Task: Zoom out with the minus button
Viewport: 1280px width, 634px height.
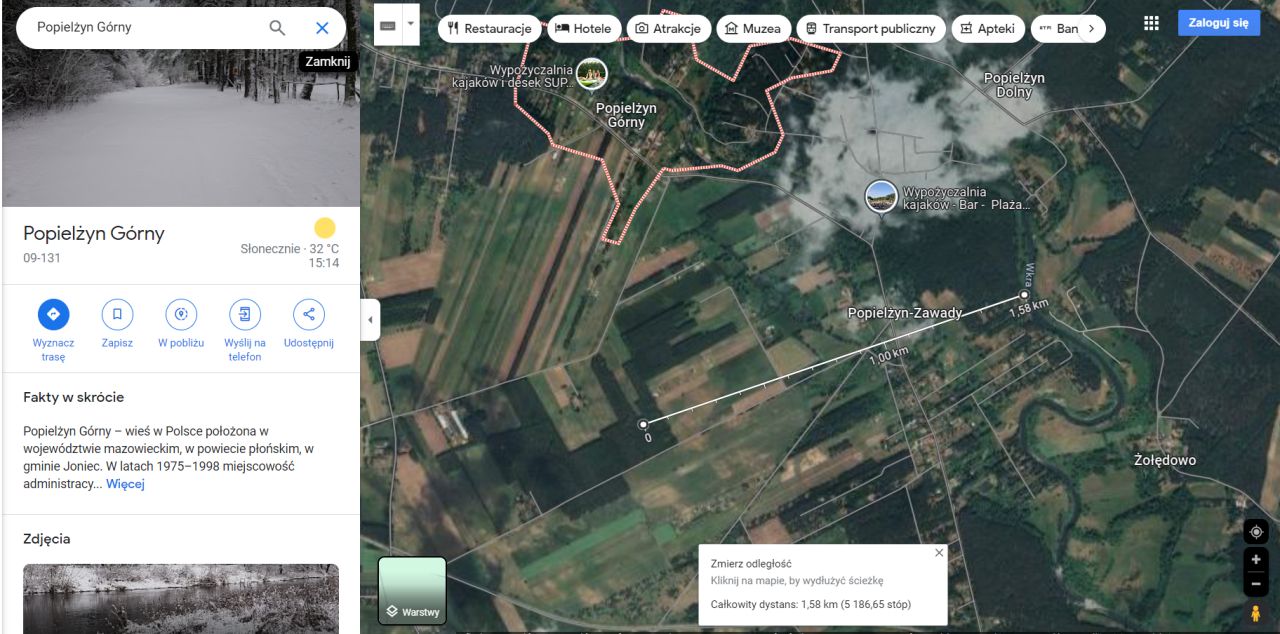Action: [1256, 584]
